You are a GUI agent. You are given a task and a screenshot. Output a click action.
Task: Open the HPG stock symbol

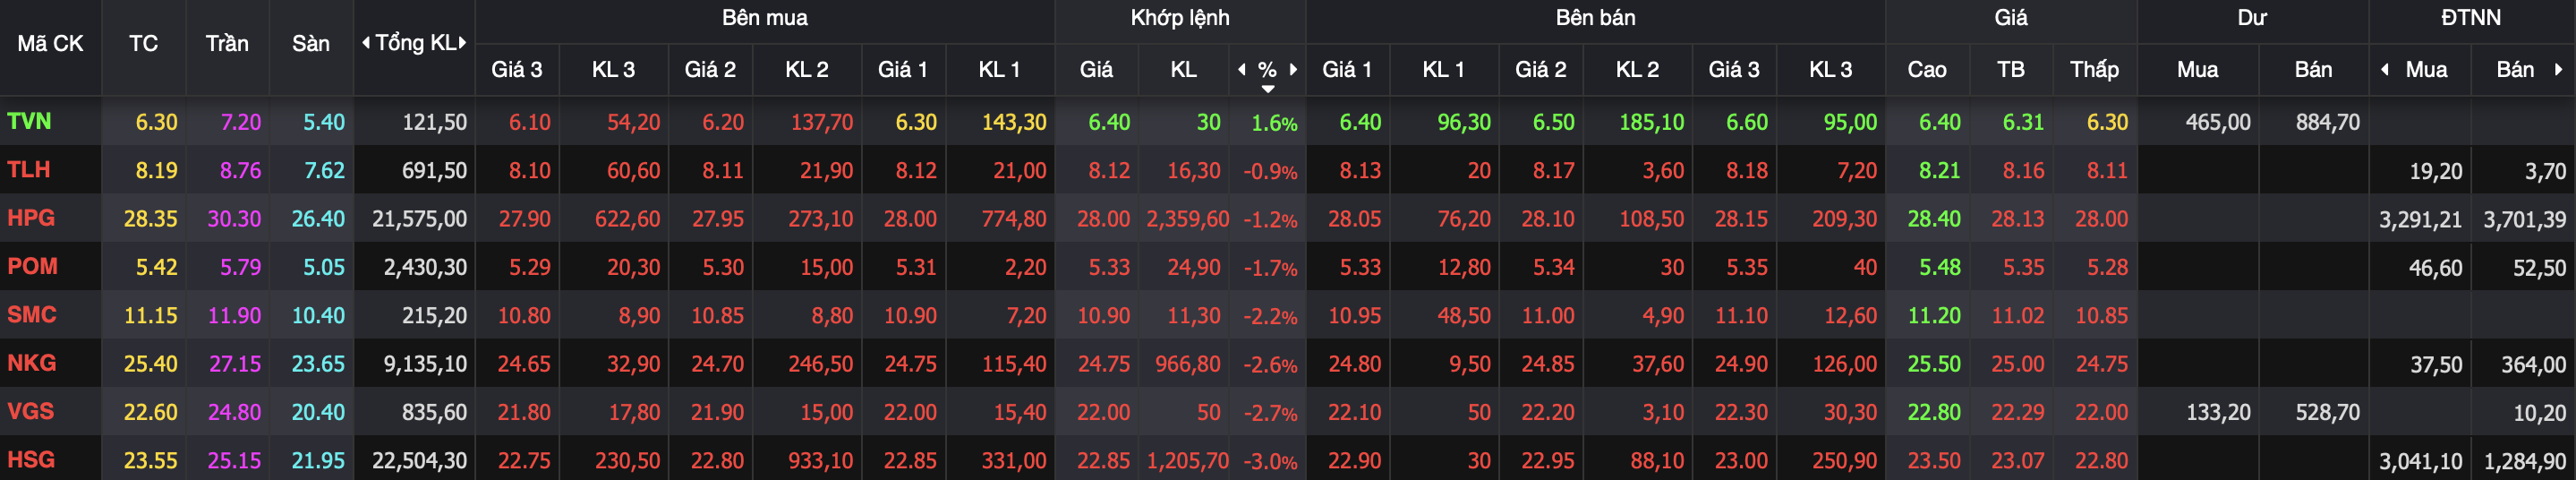coord(31,218)
